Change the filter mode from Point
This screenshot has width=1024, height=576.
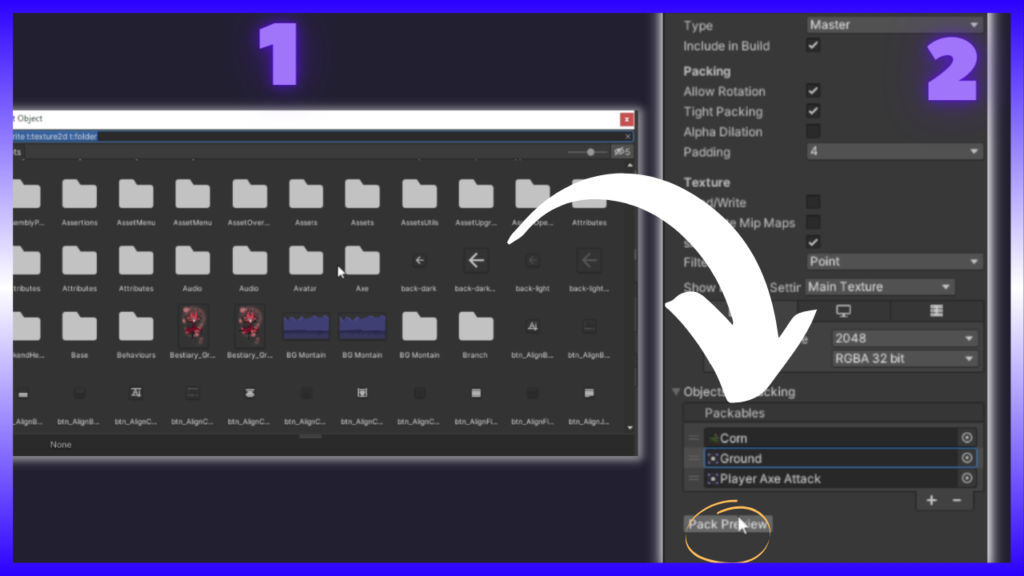pyautogui.click(x=894, y=261)
